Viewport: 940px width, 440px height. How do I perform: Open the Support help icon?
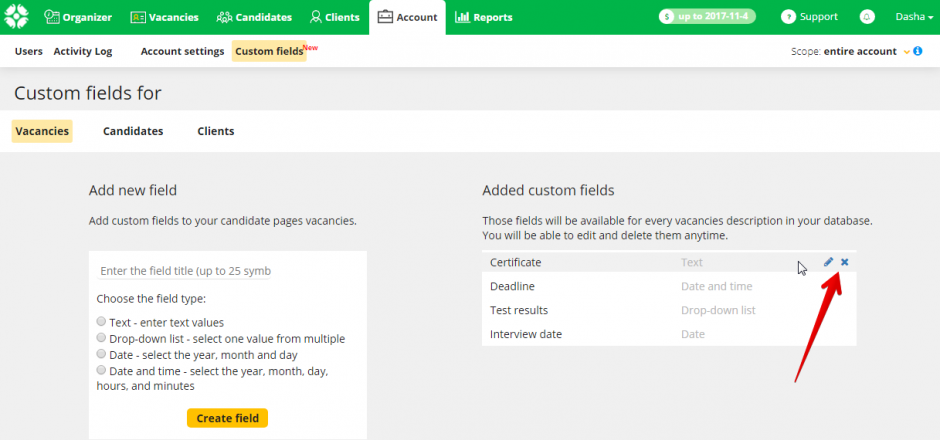(x=788, y=17)
